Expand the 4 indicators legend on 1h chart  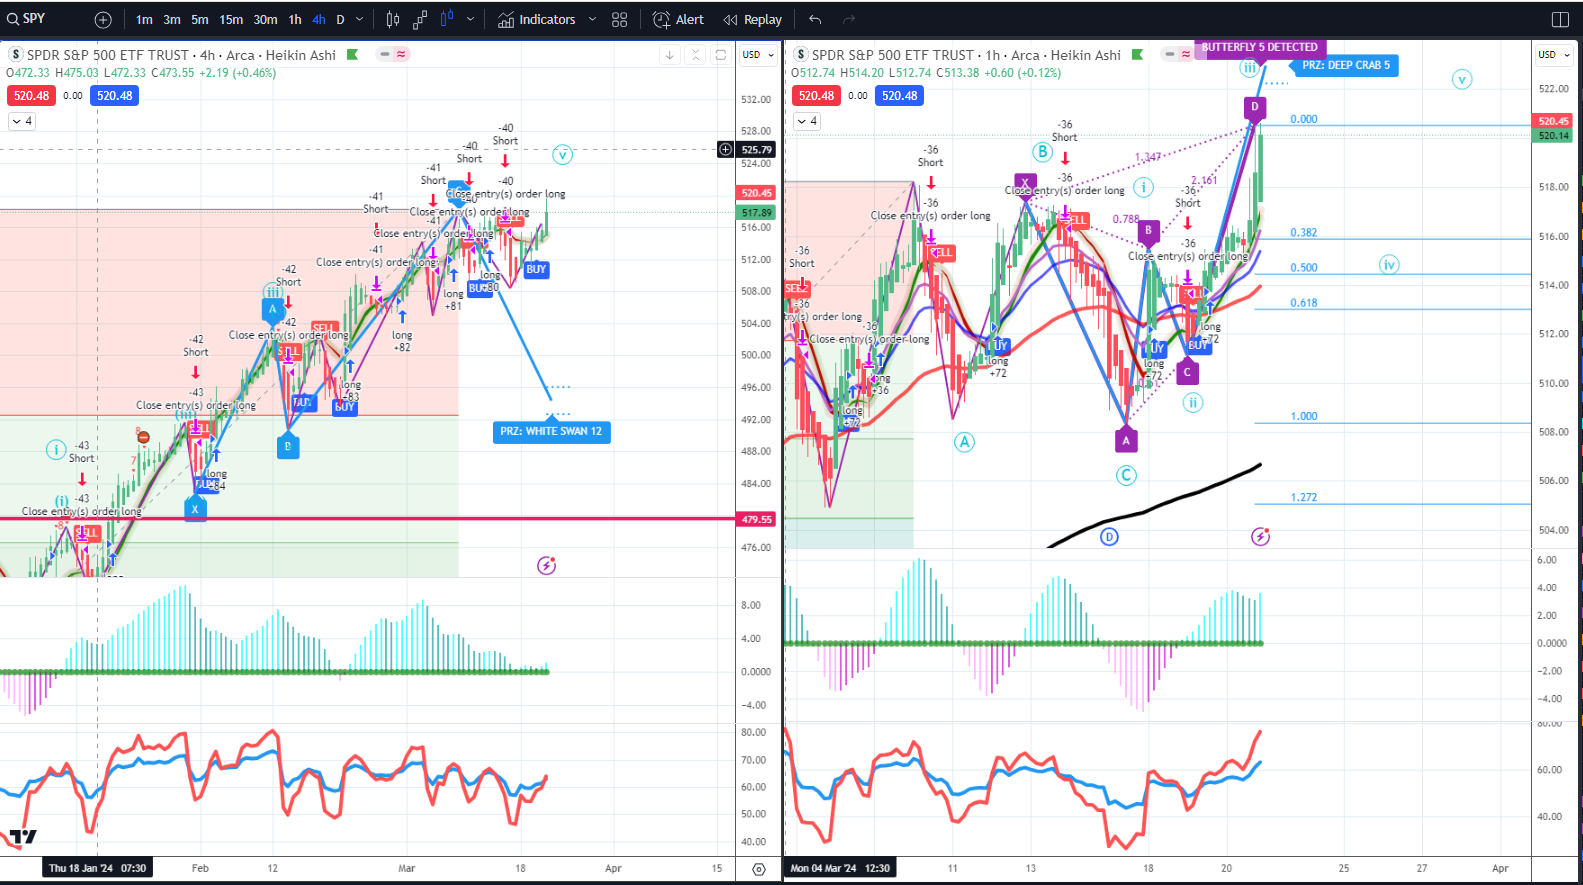[807, 121]
